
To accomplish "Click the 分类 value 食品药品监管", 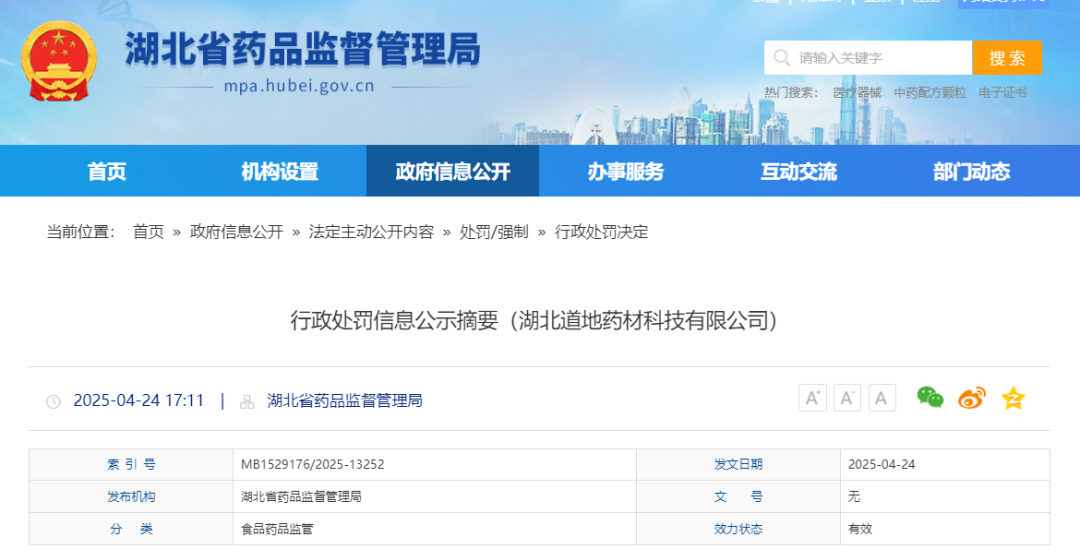I will click(x=277, y=529).
